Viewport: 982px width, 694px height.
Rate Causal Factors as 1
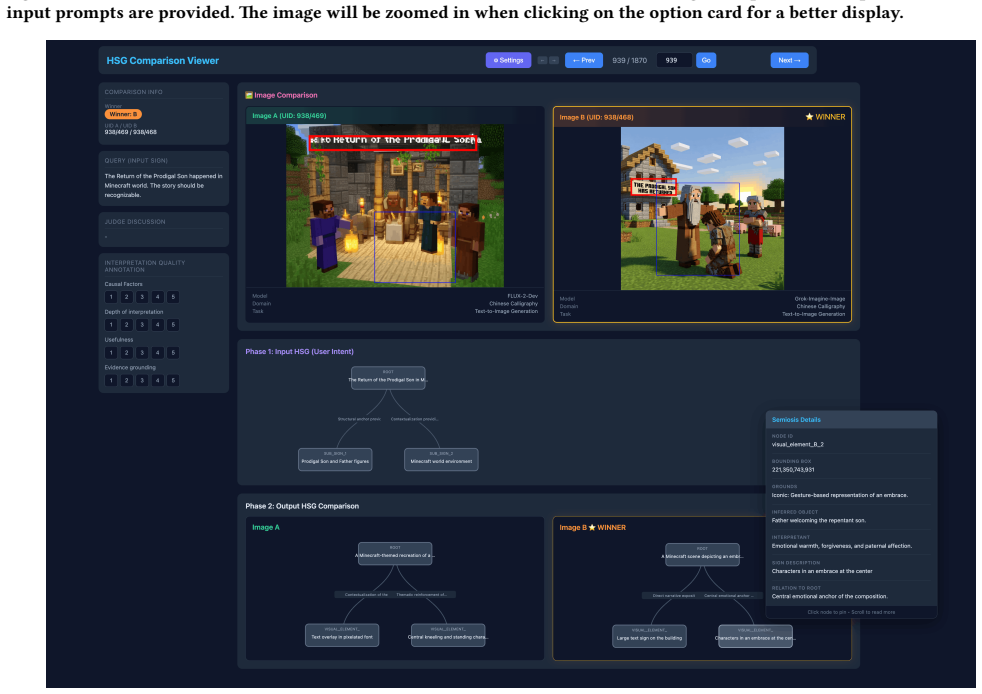(x=111, y=297)
